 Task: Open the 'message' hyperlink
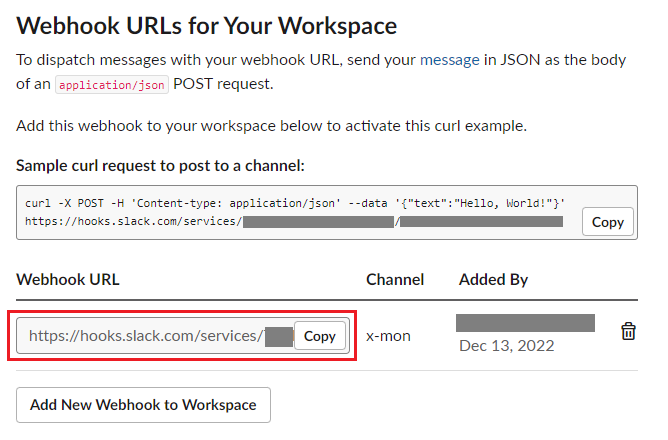(449, 60)
